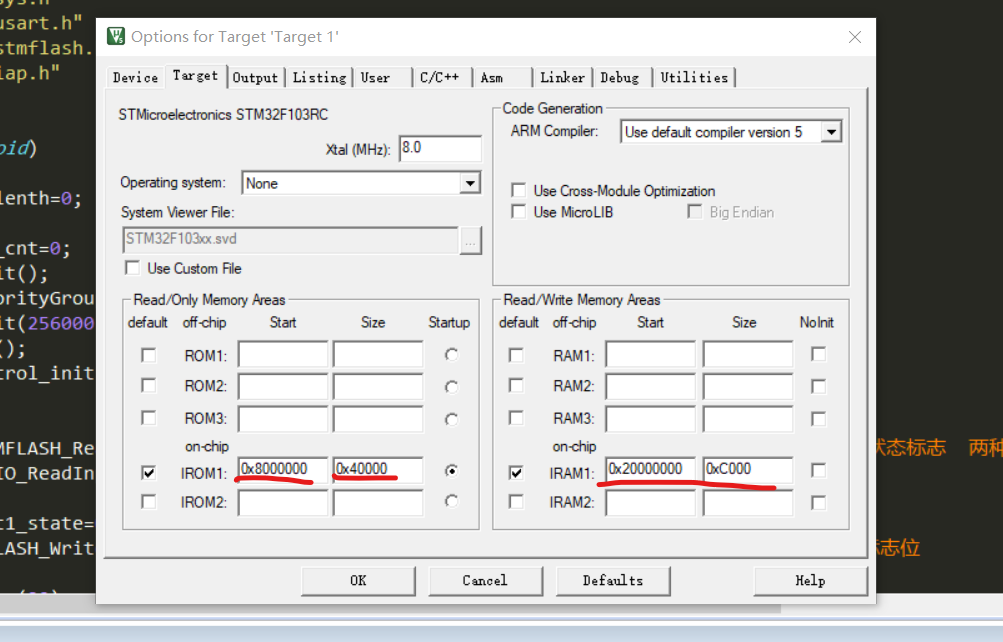Enable Use MicroLIB
Screen dimensions: 1003x642
[x=518, y=211]
